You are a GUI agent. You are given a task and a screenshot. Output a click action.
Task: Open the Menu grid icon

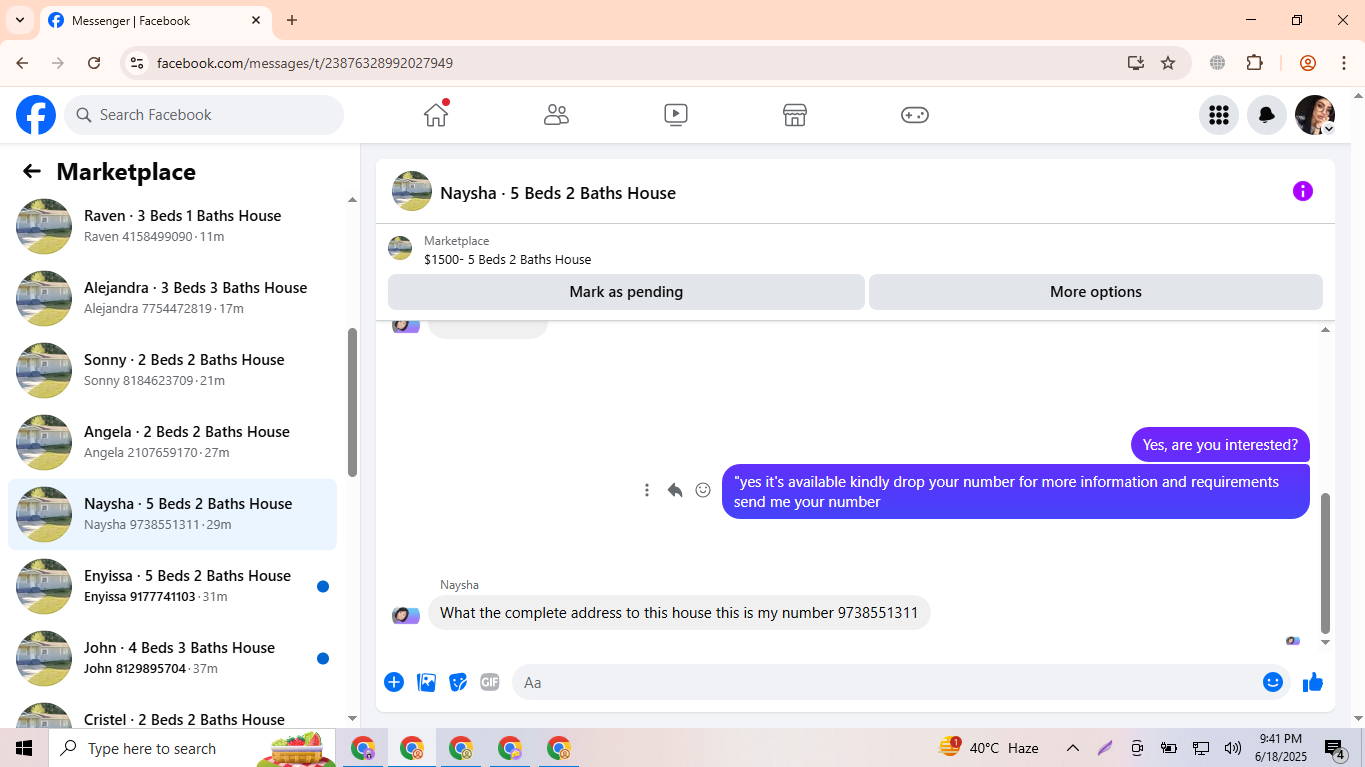(x=1218, y=115)
